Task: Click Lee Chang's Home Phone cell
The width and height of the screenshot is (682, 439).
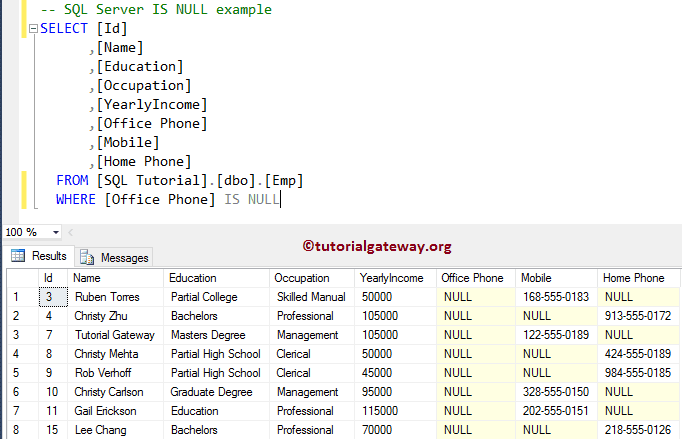Action: pyautogui.click(x=637, y=430)
